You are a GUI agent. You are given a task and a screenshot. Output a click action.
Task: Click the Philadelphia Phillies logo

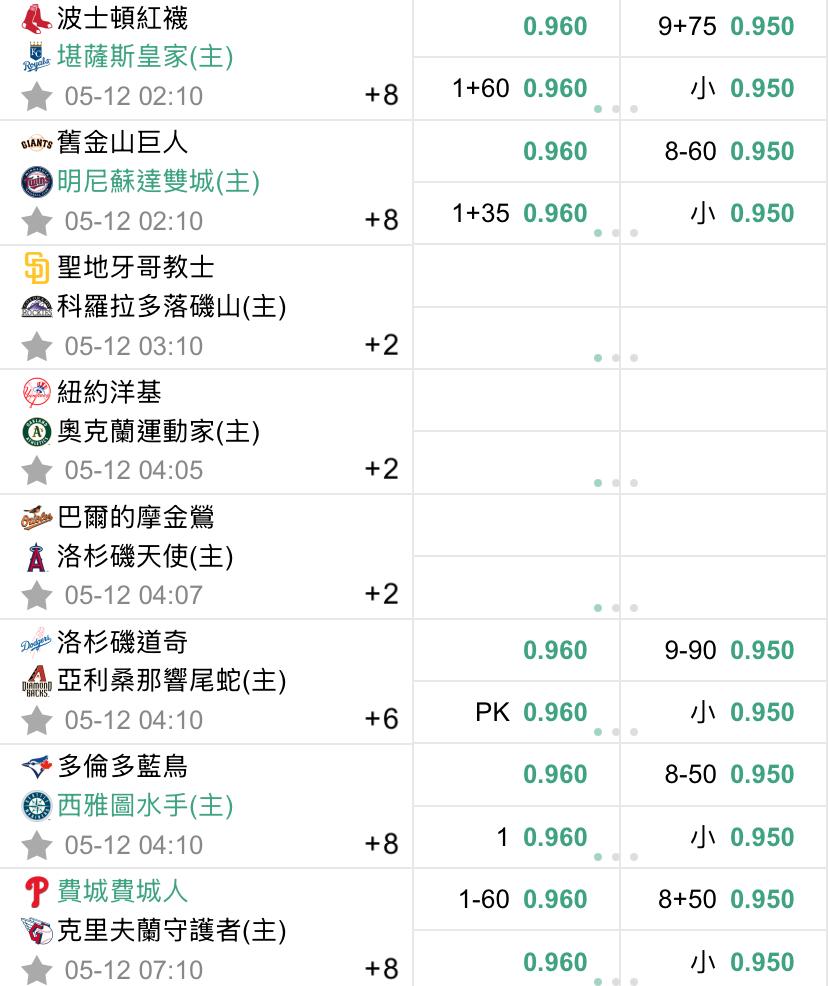point(36,892)
